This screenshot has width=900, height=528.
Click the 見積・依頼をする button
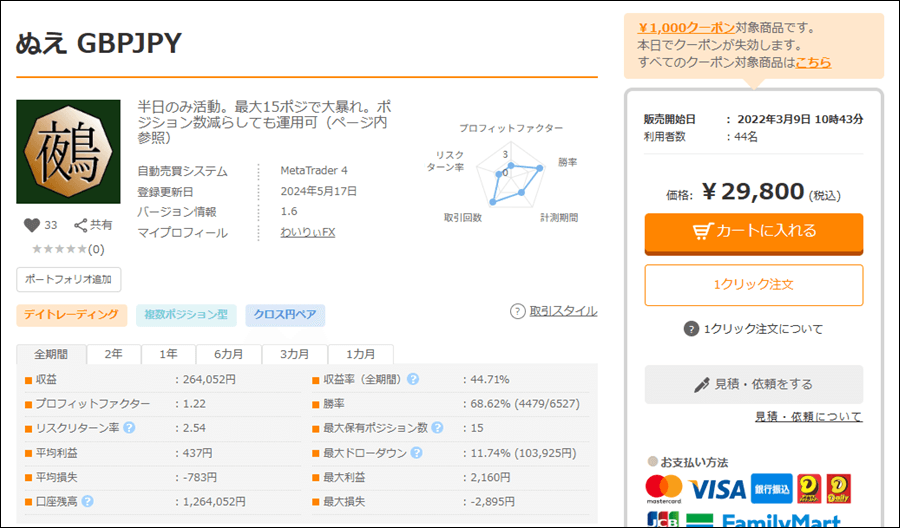coord(753,384)
